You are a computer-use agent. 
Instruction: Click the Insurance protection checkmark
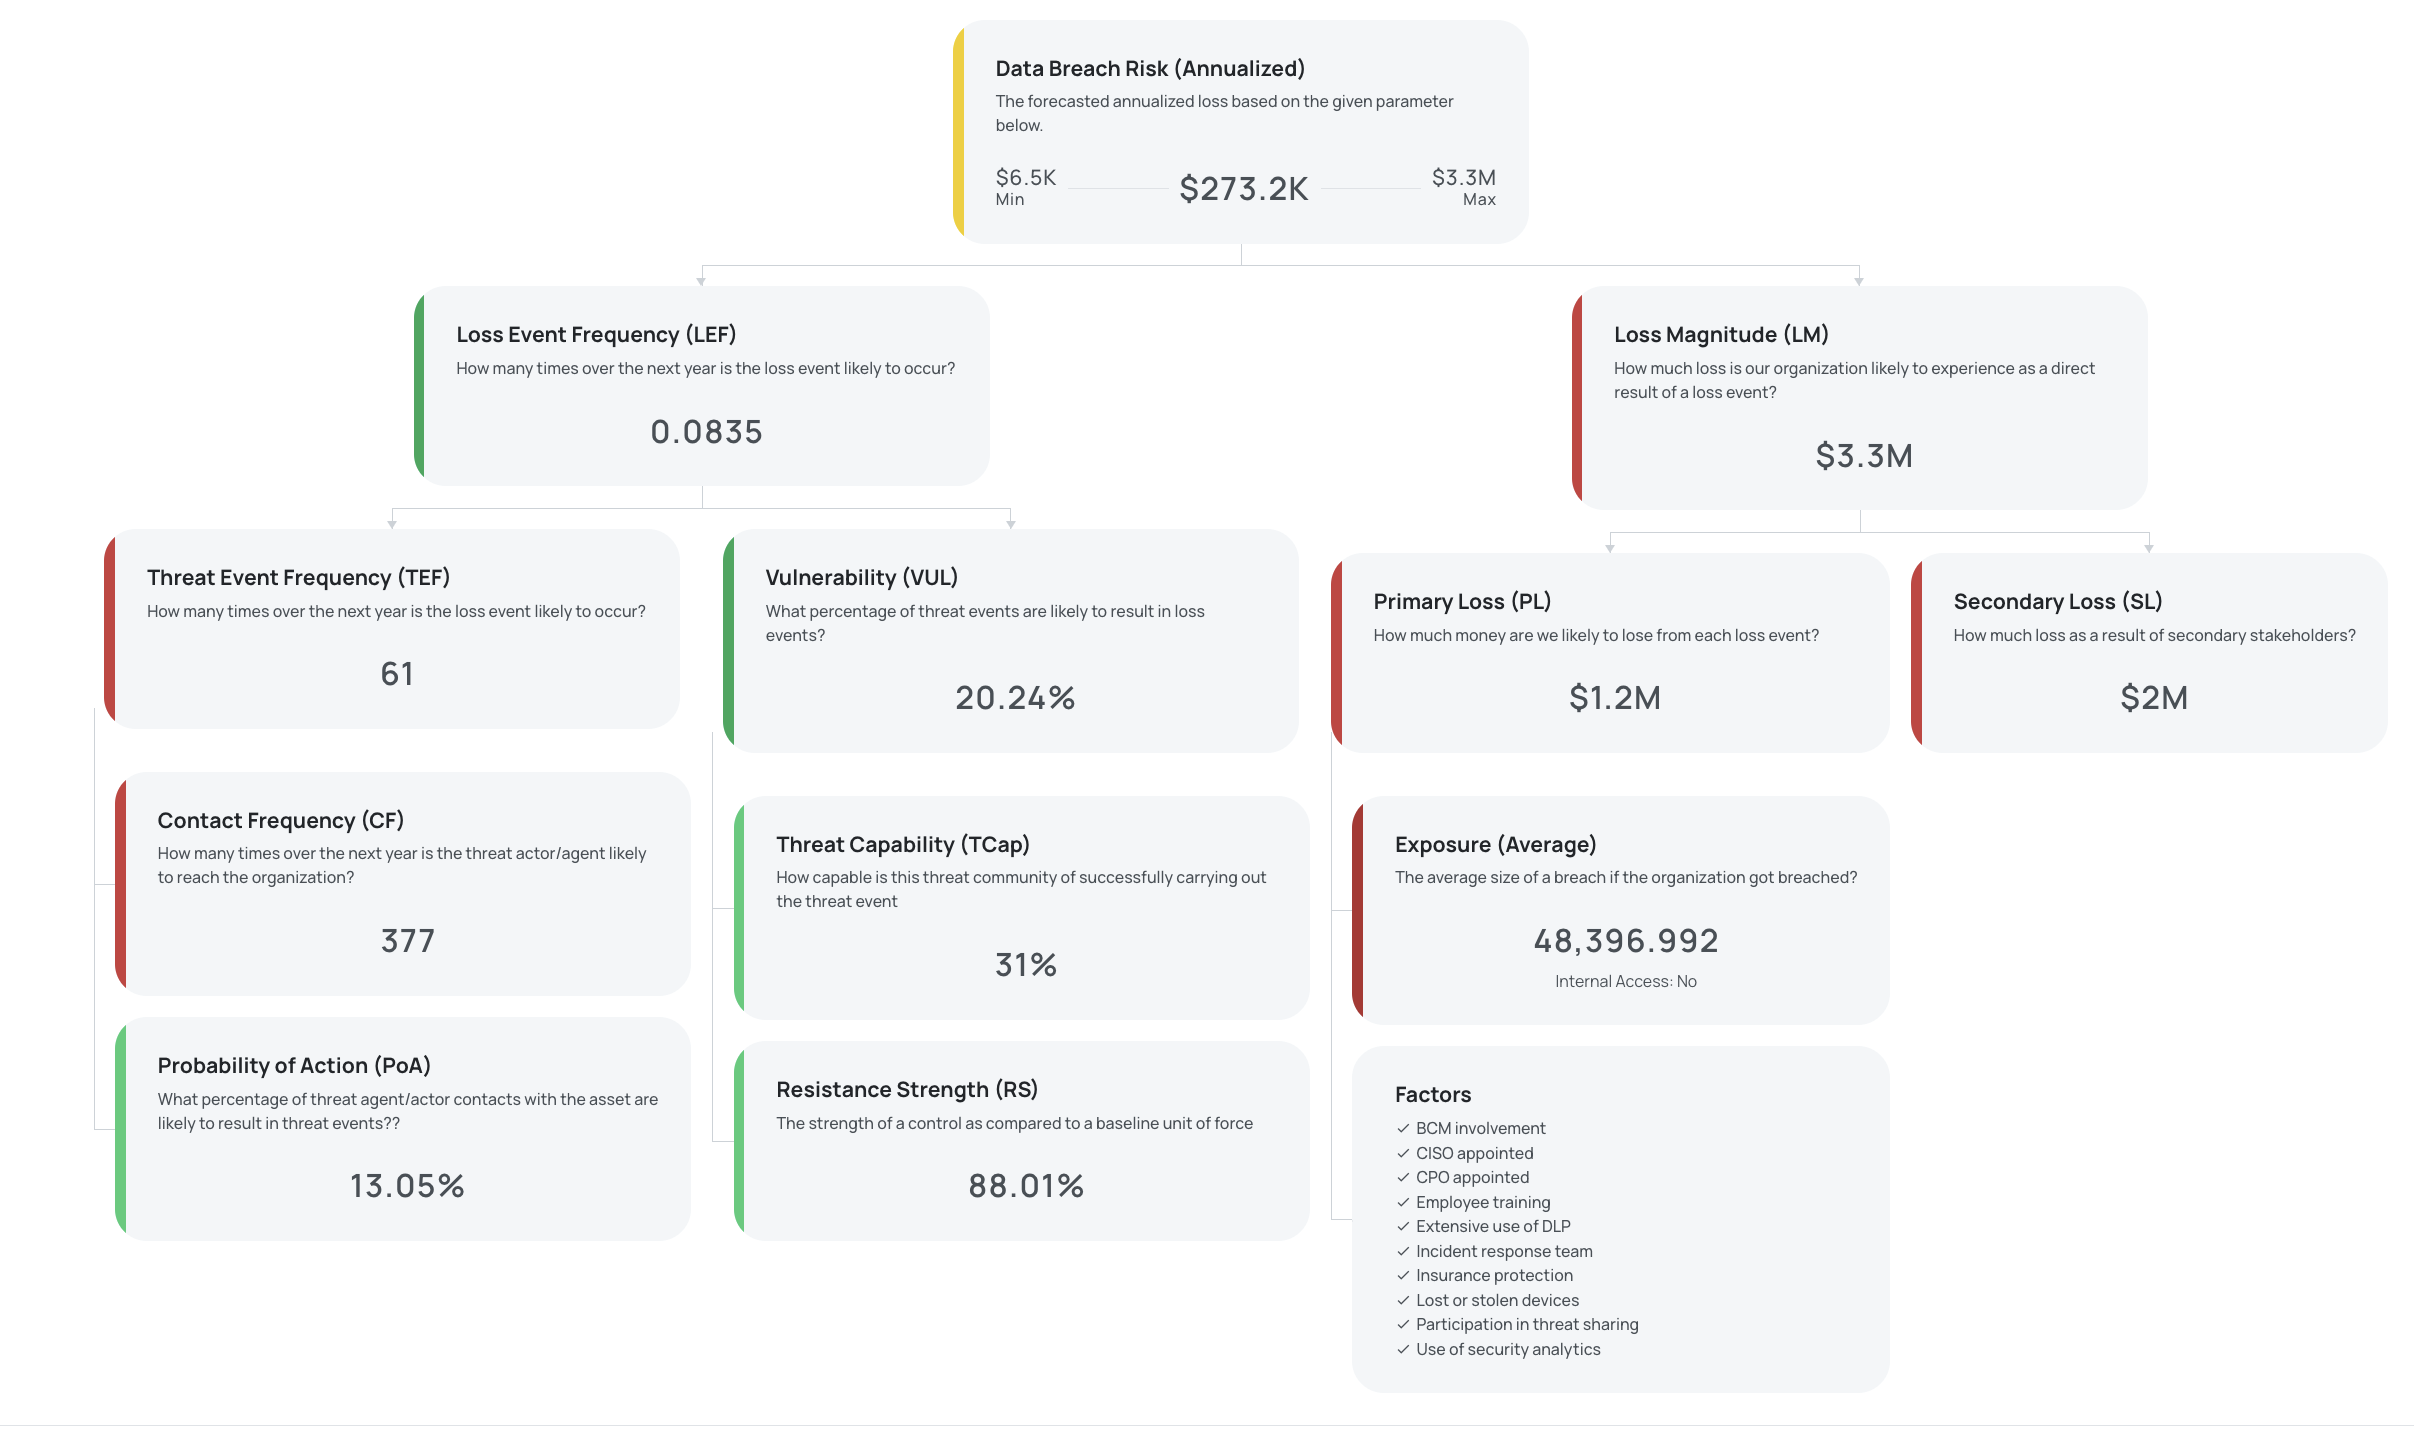pos(1403,1275)
